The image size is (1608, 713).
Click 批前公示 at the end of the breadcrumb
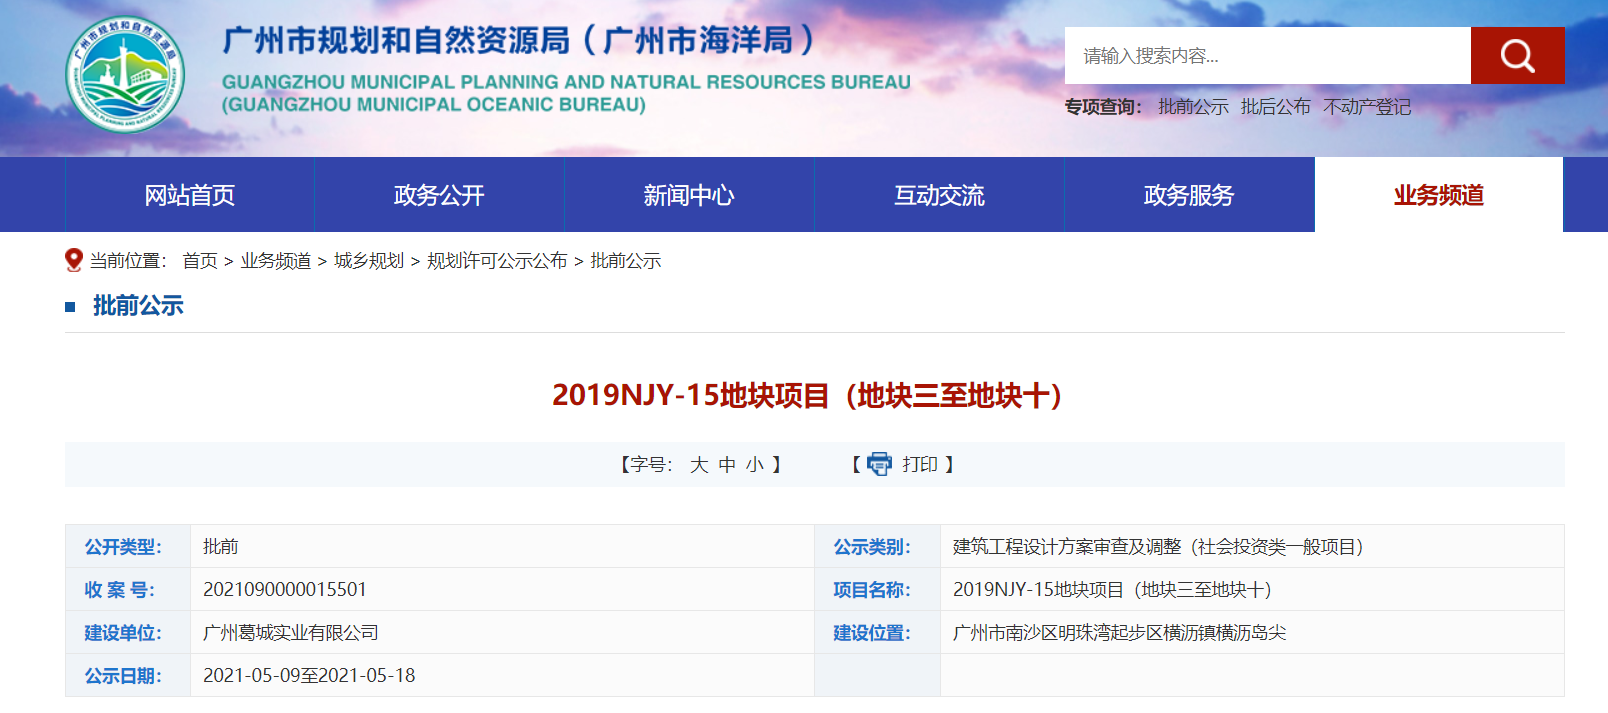(626, 261)
